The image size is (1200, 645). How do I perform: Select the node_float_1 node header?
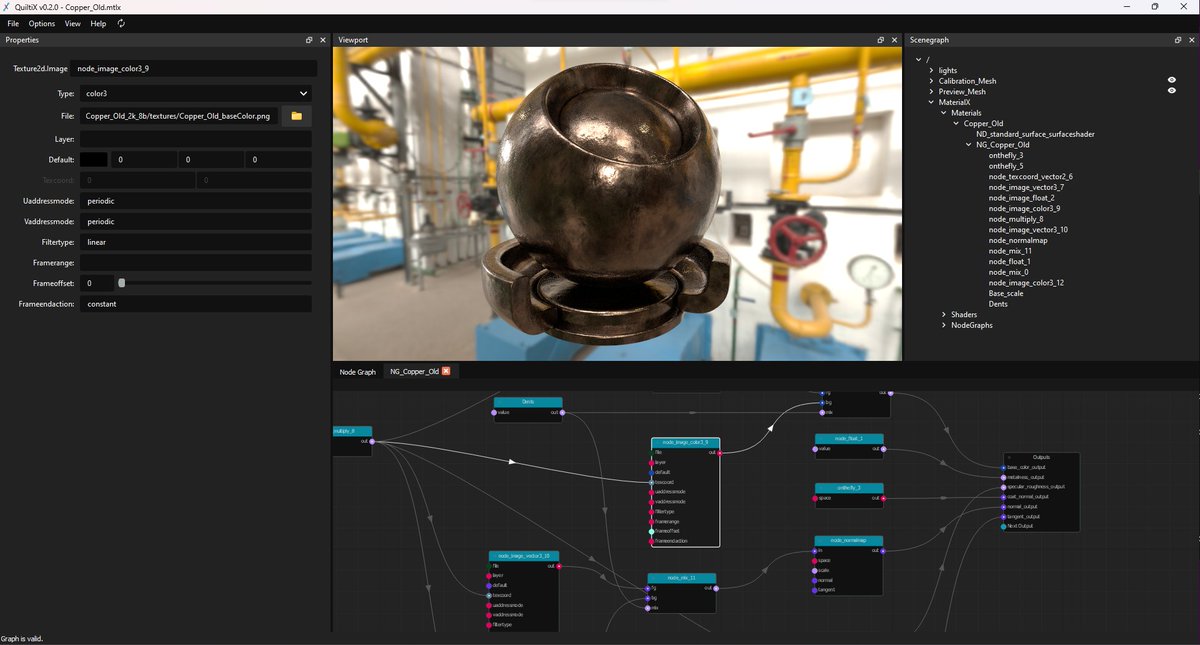click(849, 439)
